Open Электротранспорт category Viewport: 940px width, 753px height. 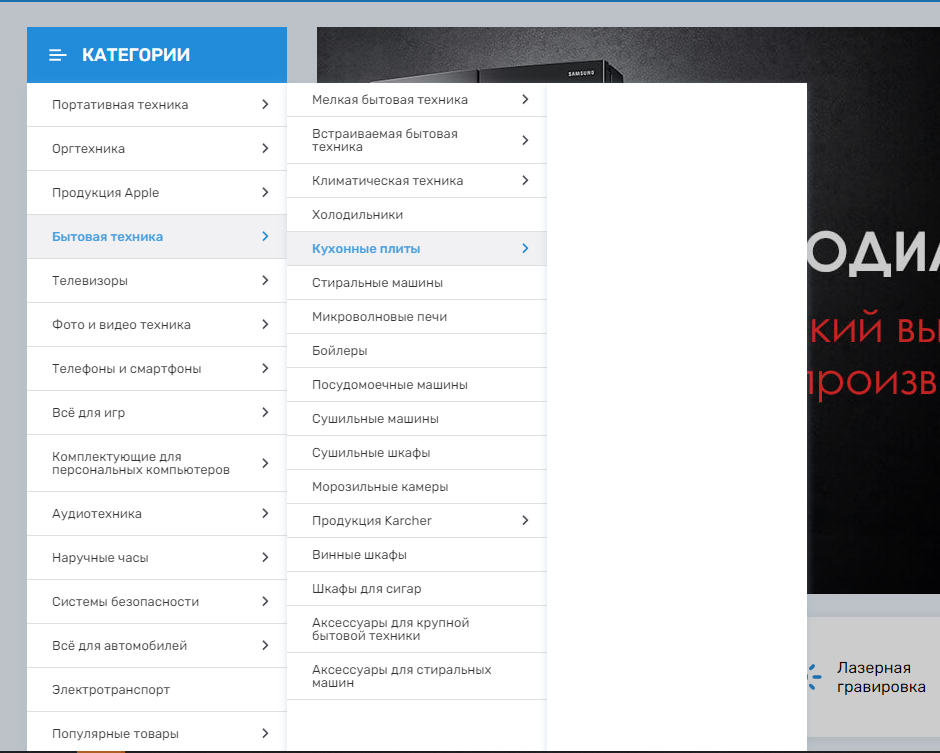111,690
